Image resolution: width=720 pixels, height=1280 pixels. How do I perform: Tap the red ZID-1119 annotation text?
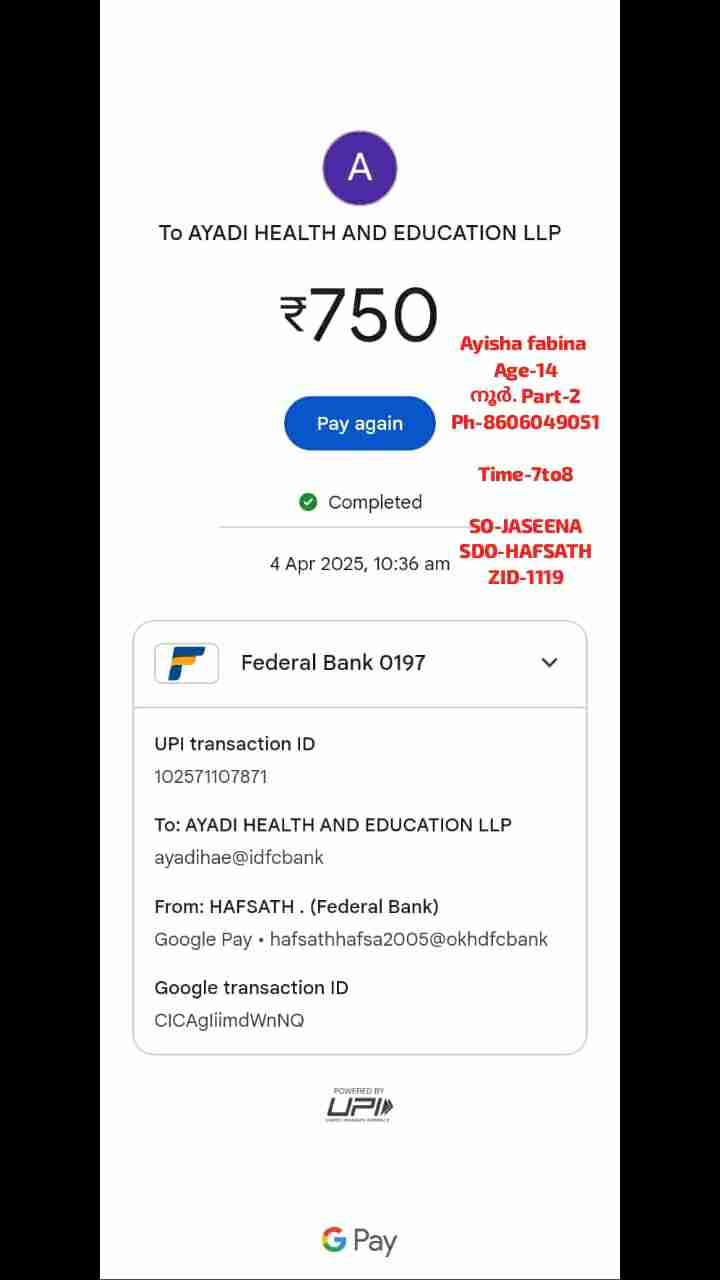click(525, 577)
